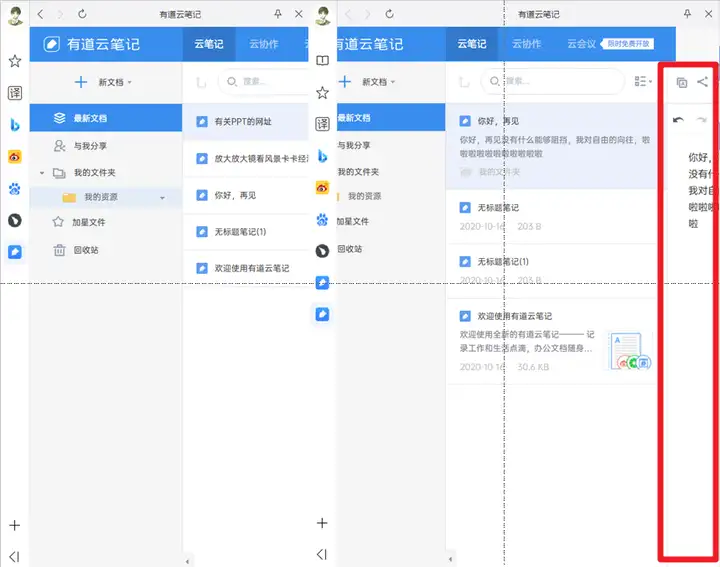Refresh the right 有道云笔记 window
Viewport: 720px width, 567px height.
click(x=389, y=14)
